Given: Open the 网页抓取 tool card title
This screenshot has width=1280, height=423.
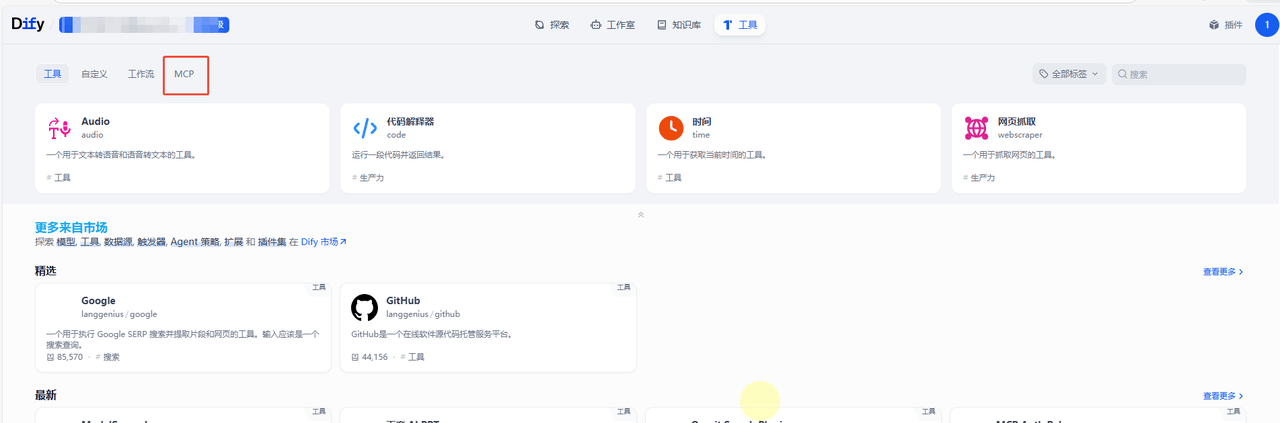Looking at the screenshot, I should pos(1017,122).
